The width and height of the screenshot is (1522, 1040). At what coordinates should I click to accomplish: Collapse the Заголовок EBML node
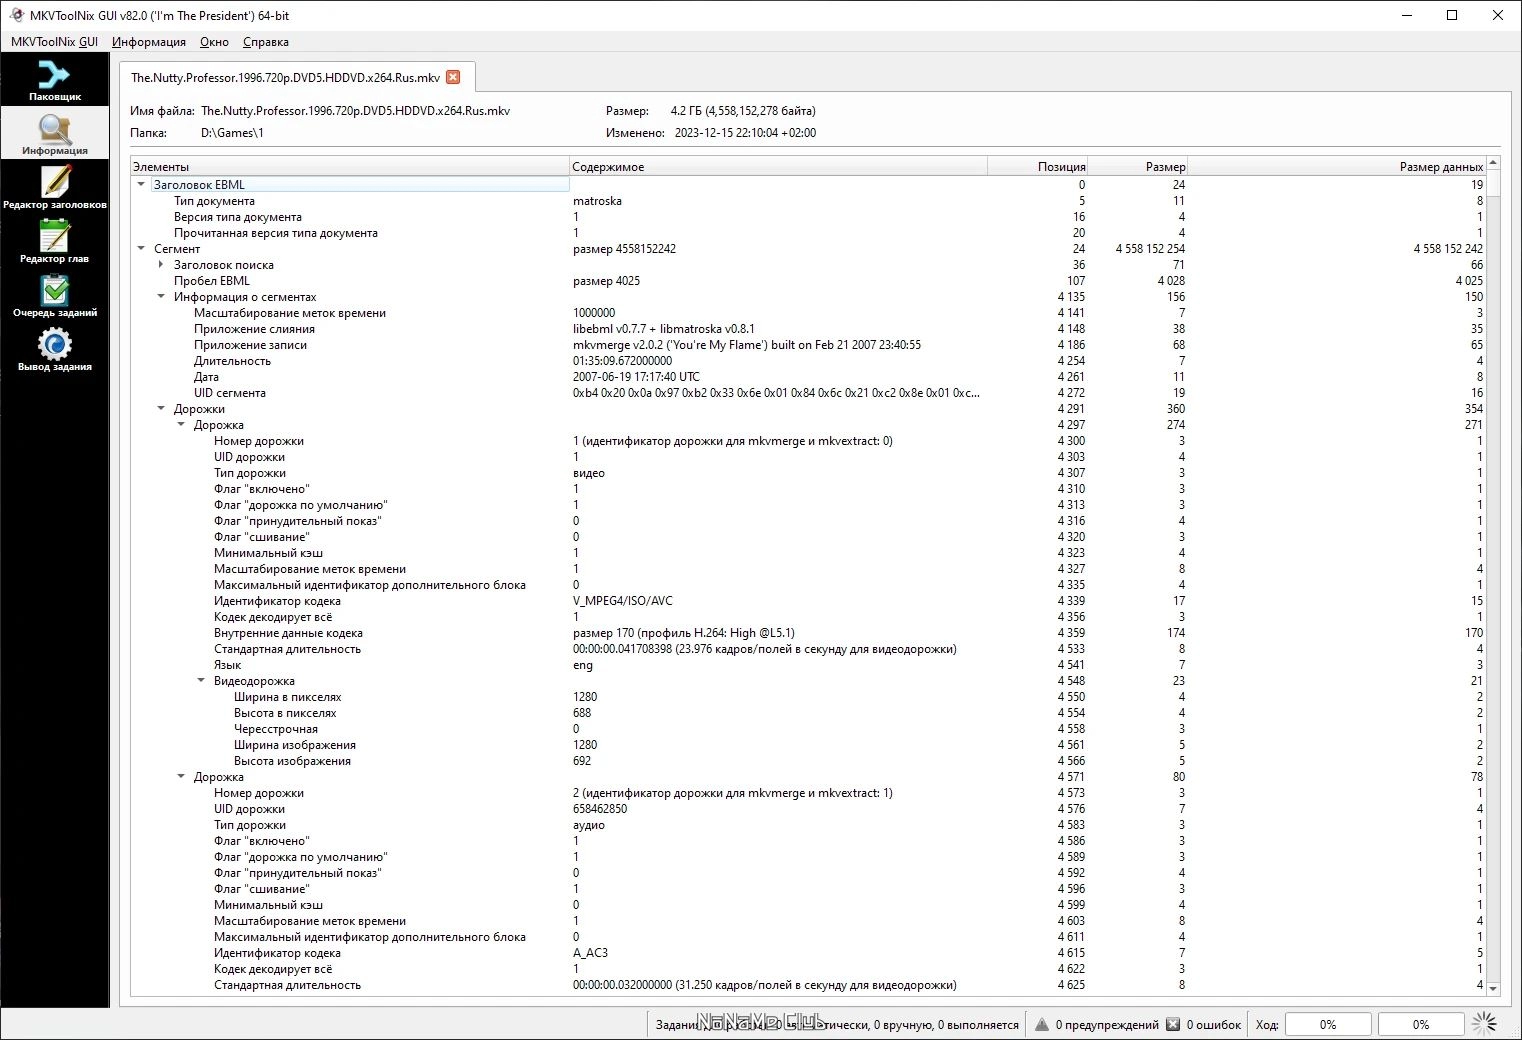pyautogui.click(x=141, y=184)
